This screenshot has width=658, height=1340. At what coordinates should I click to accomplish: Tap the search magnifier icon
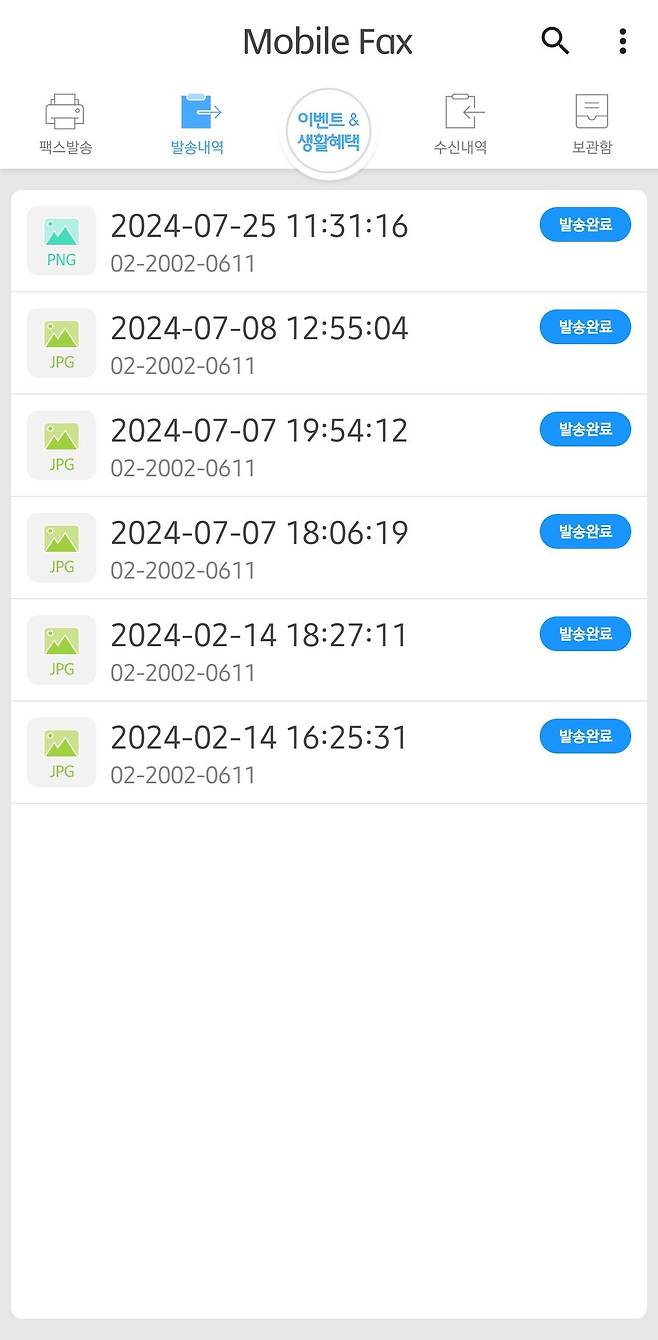[555, 41]
